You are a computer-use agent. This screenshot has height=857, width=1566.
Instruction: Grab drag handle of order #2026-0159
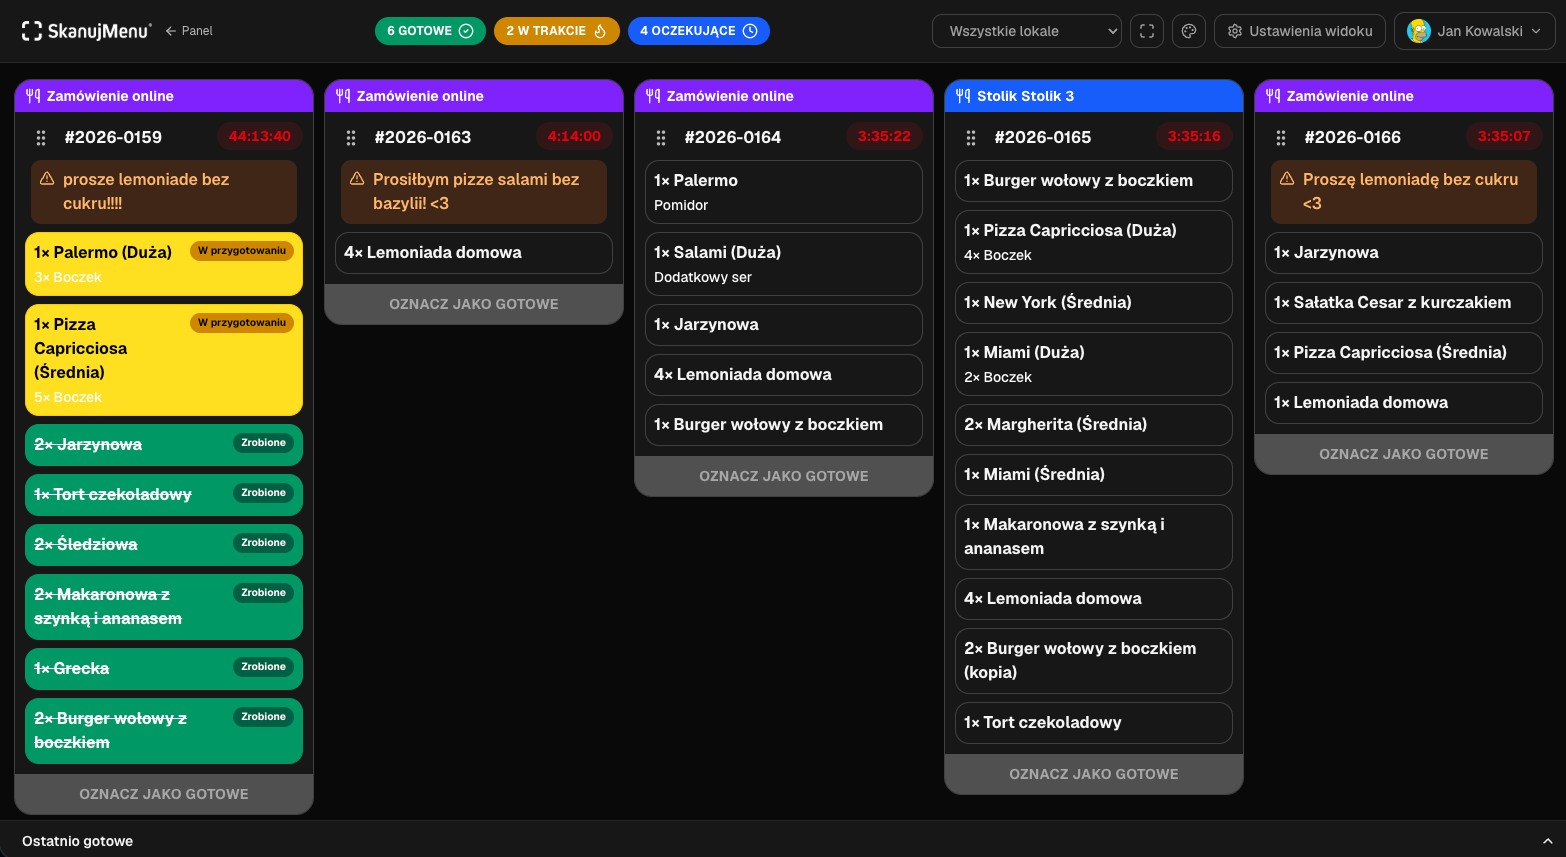coord(41,138)
